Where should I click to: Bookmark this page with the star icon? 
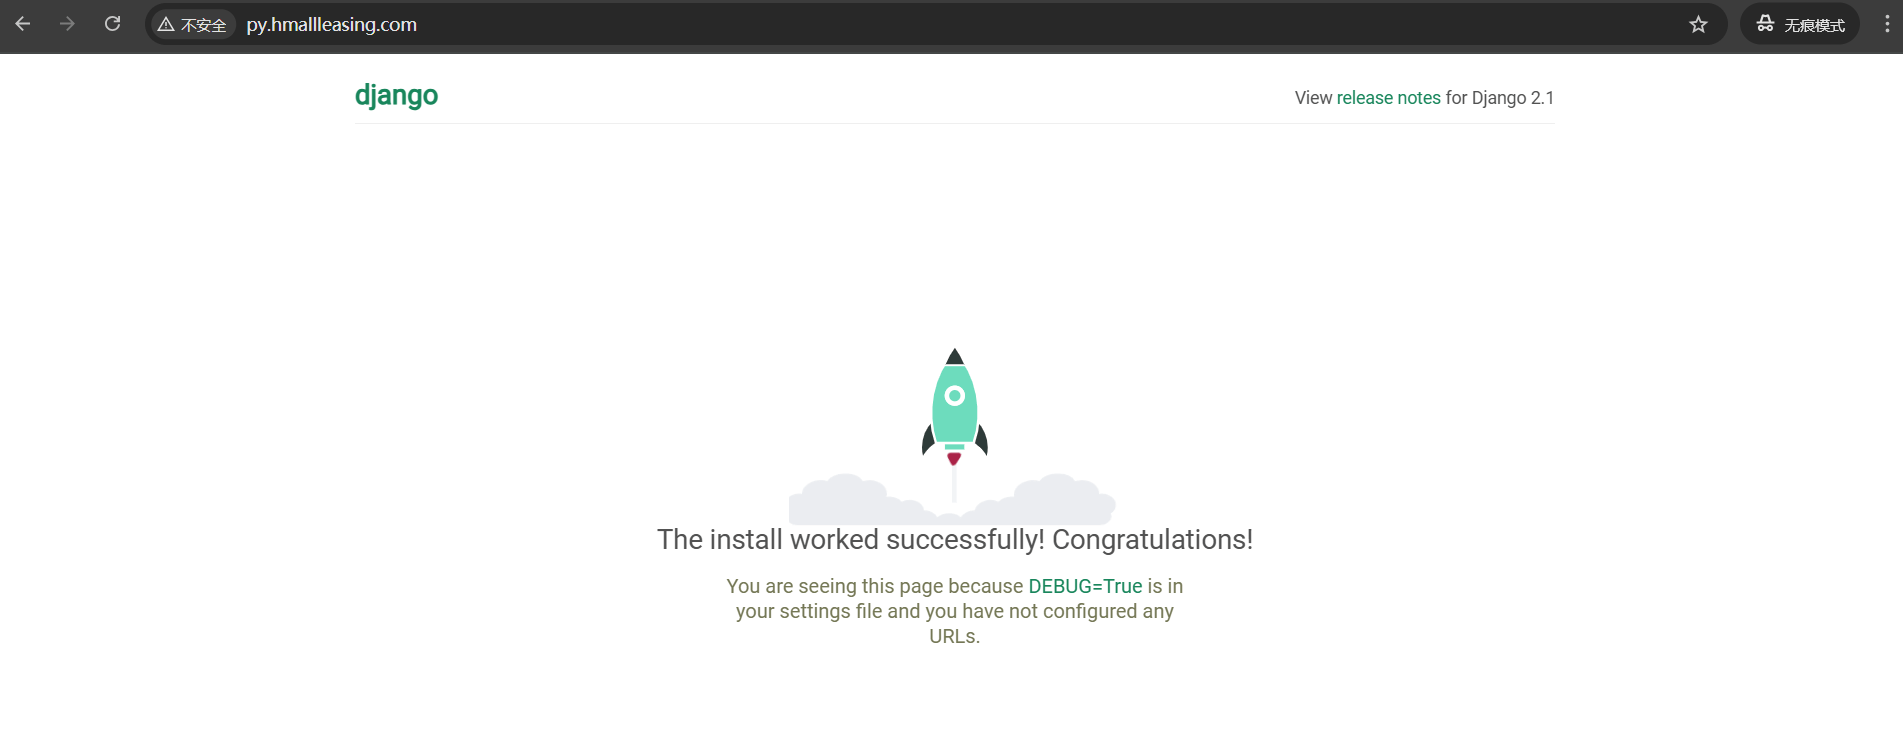(x=1698, y=25)
